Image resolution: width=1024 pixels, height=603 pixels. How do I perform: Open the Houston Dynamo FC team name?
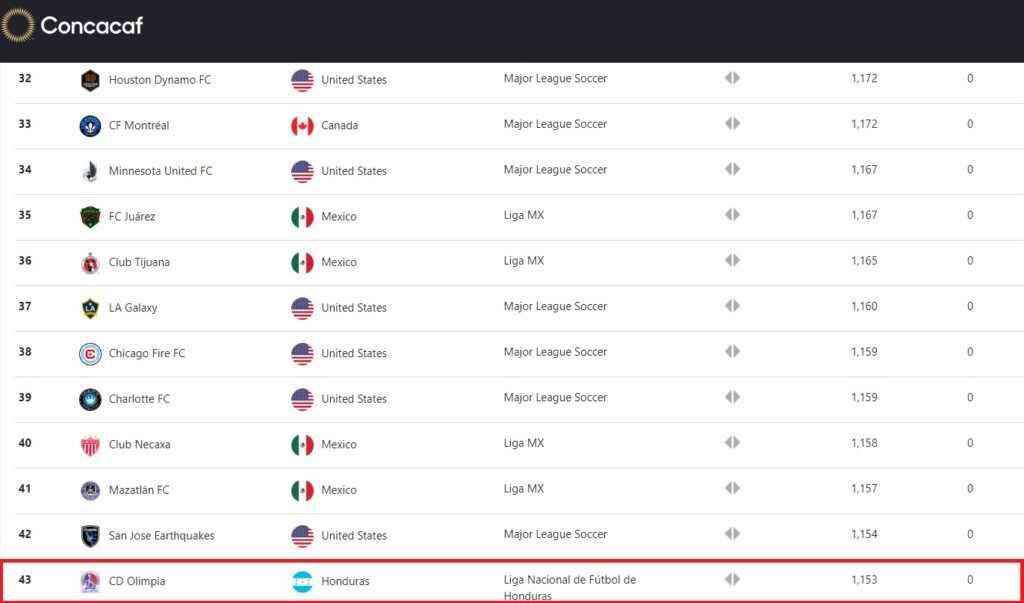[160, 80]
